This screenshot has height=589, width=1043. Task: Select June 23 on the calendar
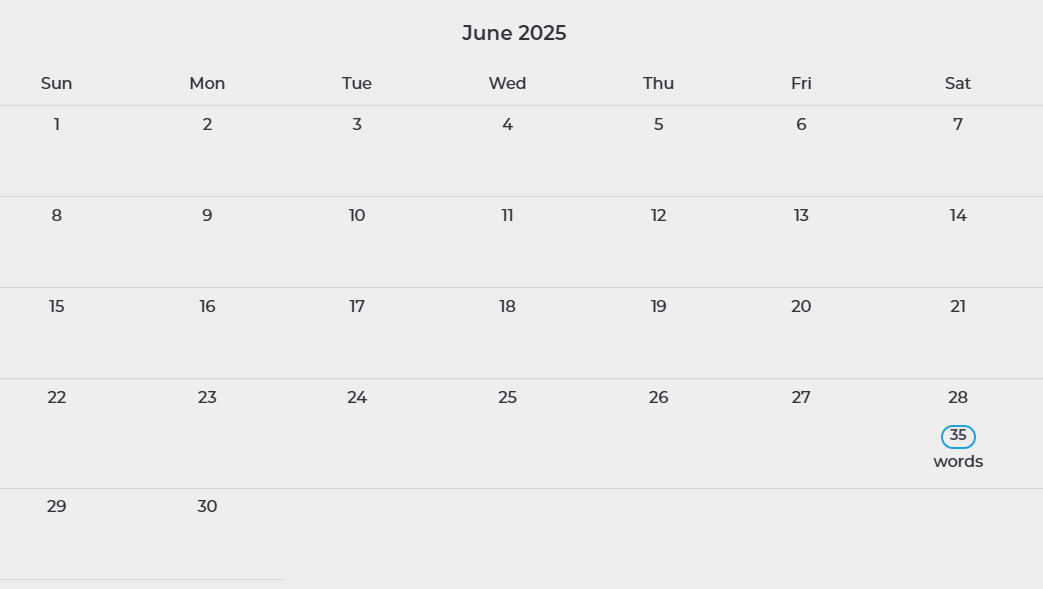(x=207, y=398)
